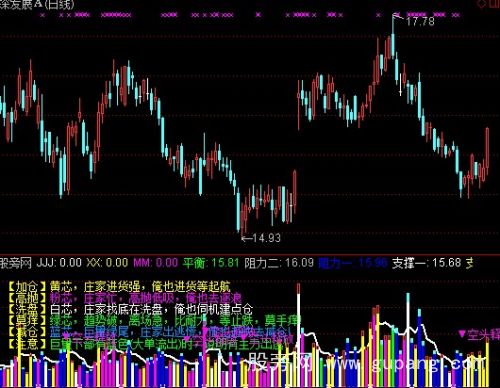This screenshot has height=388, width=500.
Task: Click the 【洗盘】白芯 legend line
Action: [x=130, y=309]
